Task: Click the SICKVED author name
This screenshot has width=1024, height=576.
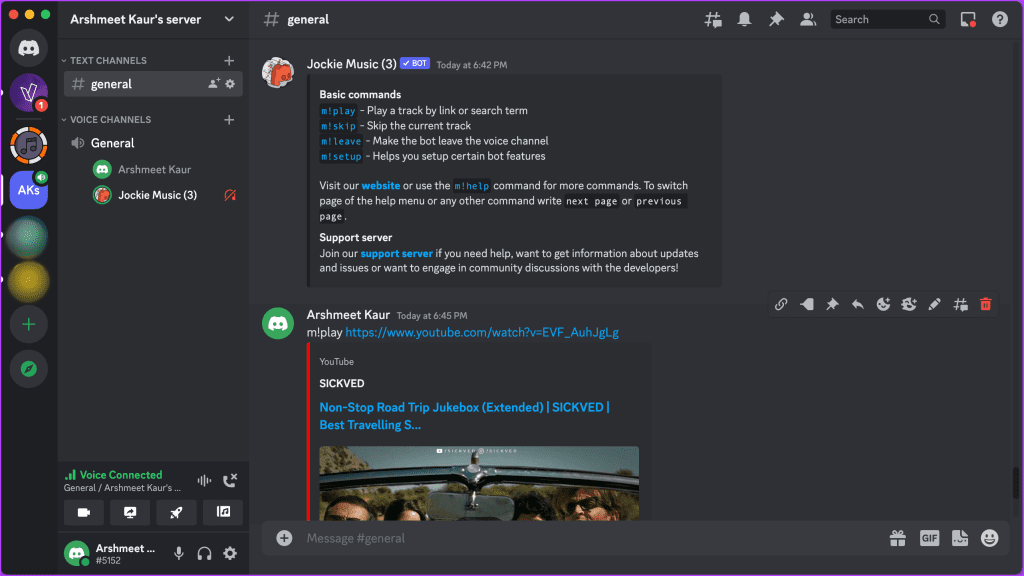Action: [x=342, y=383]
